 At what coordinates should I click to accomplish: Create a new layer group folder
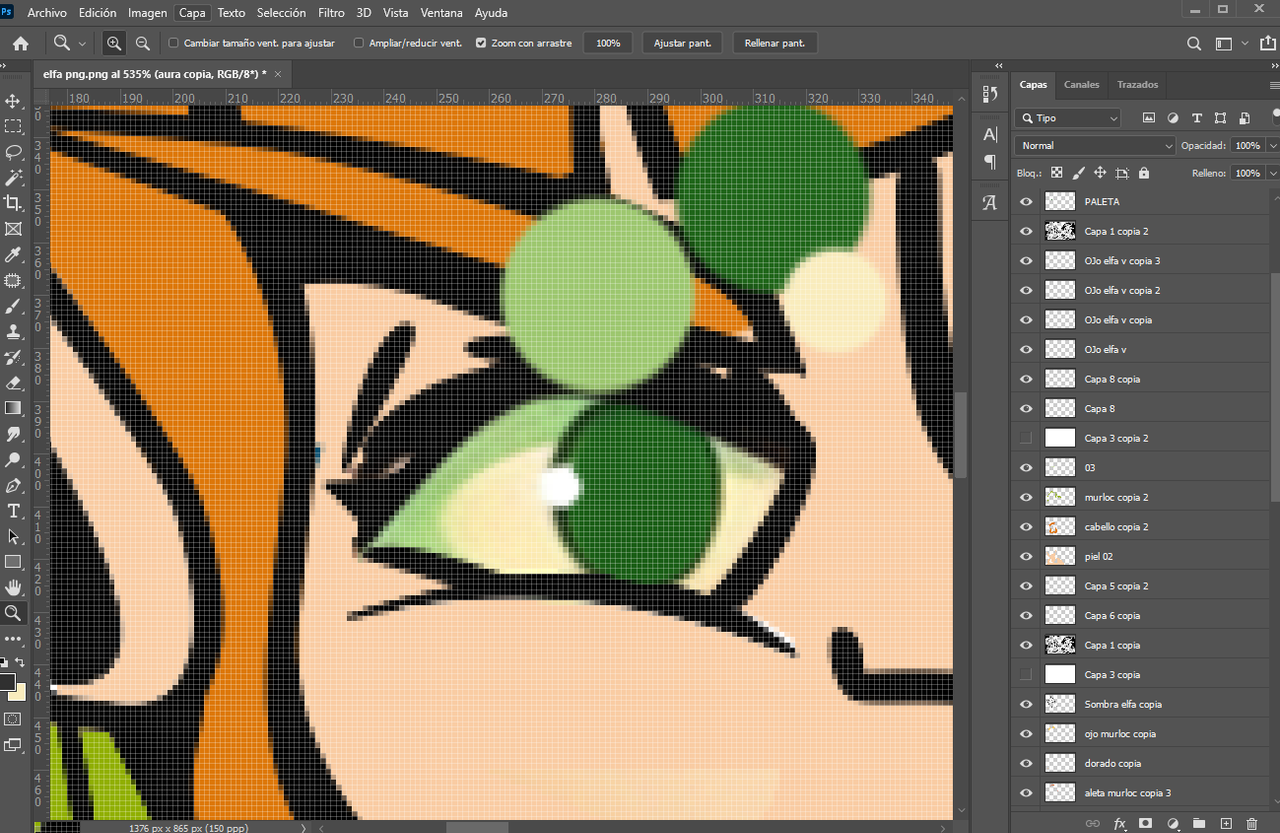click(x=1199, y=823)
